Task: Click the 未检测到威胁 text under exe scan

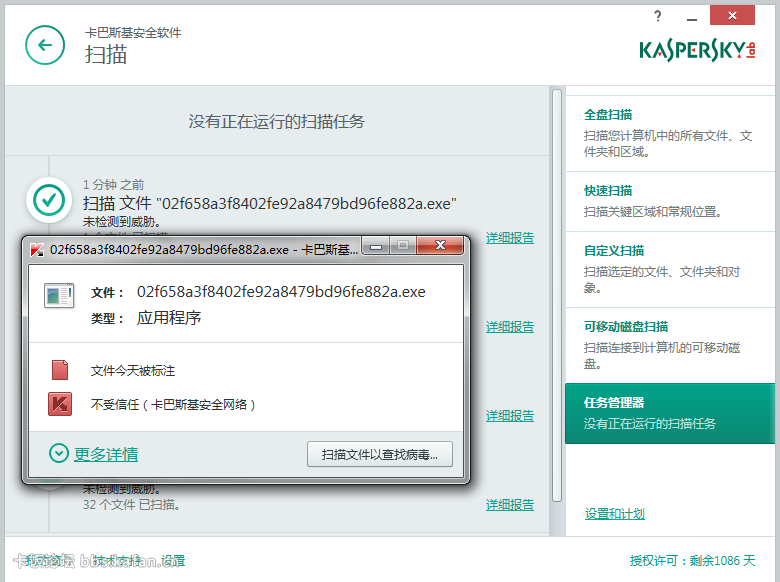Action: point(121,221)
